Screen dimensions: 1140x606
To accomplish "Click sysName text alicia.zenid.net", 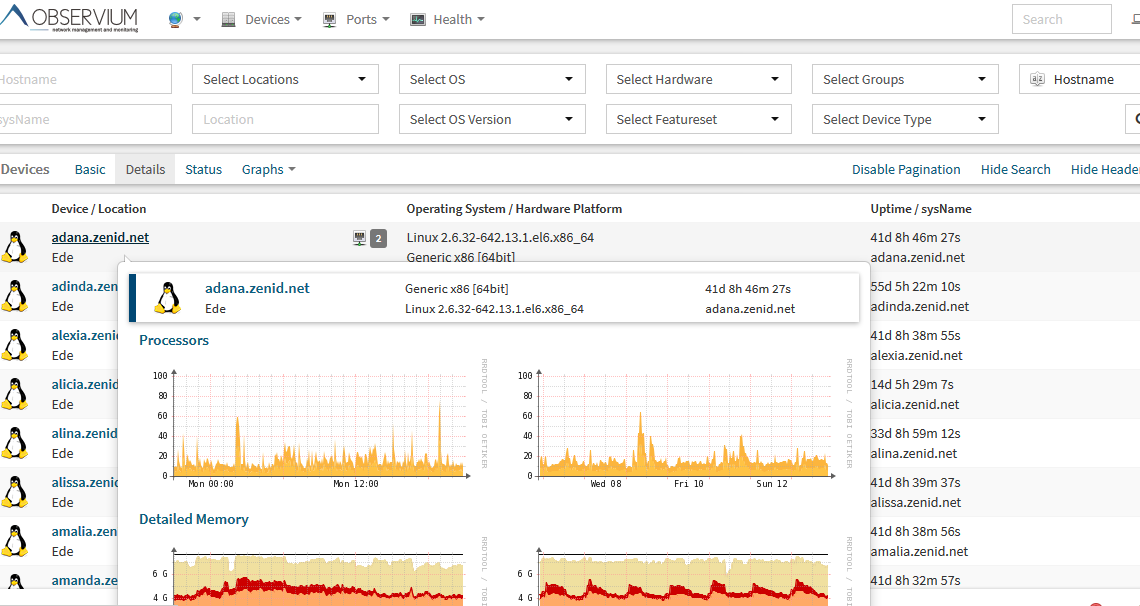I will click(x=915, y=405).
